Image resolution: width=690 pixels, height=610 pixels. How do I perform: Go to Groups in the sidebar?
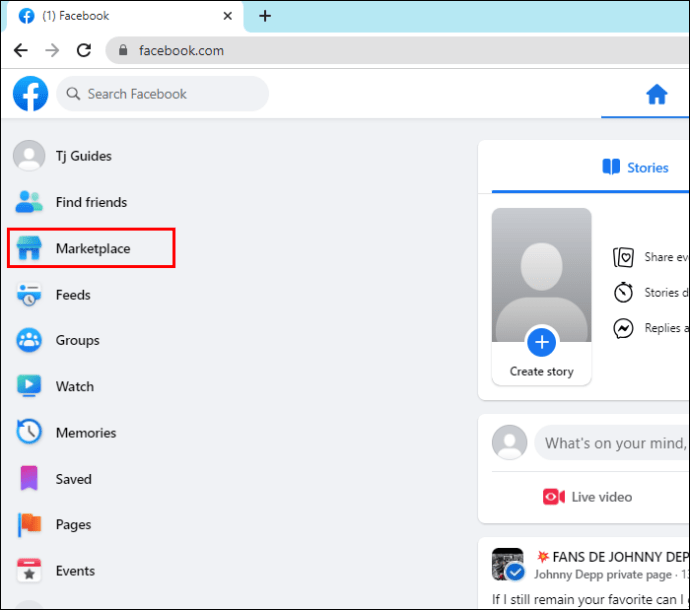(77, 340)
